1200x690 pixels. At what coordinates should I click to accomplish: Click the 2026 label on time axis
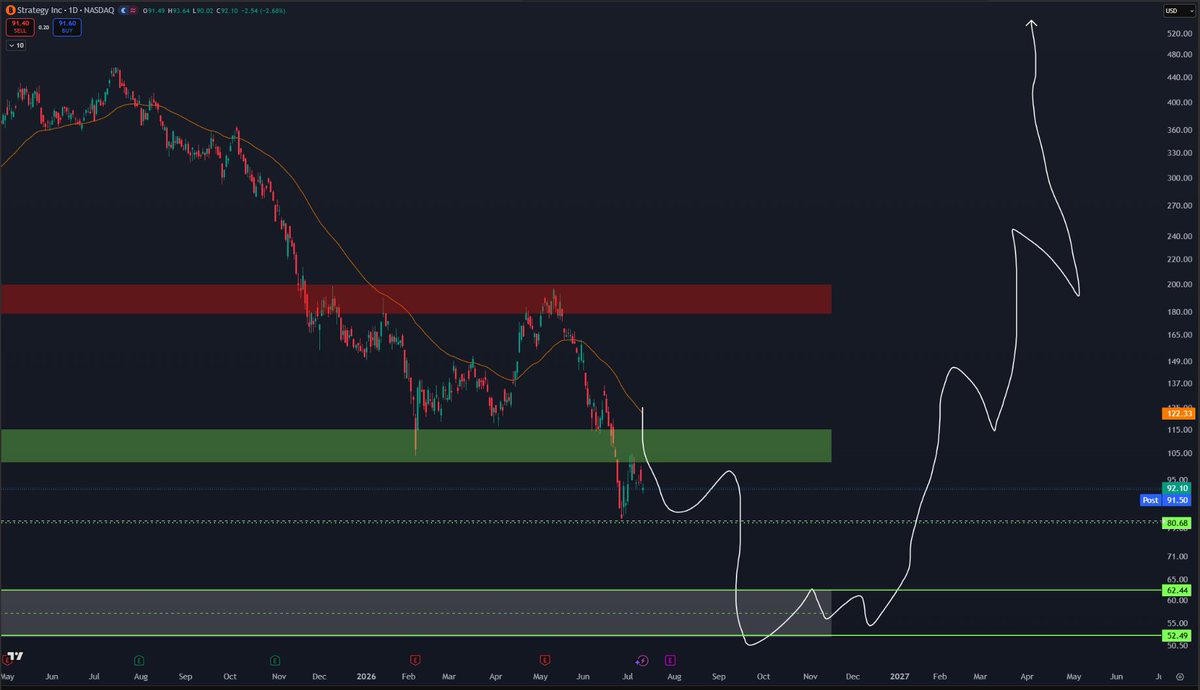(x=366, y=677)
